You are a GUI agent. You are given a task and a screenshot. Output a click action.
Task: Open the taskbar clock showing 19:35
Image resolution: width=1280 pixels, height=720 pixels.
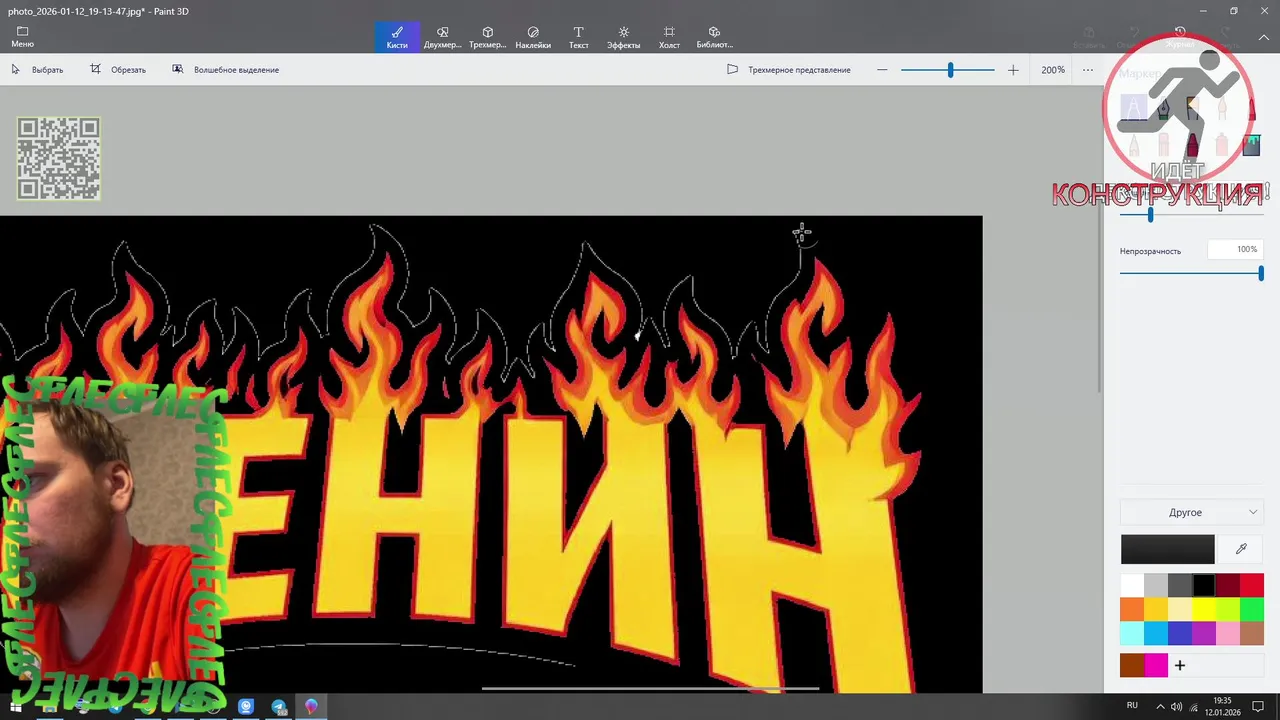[1223, 706]
